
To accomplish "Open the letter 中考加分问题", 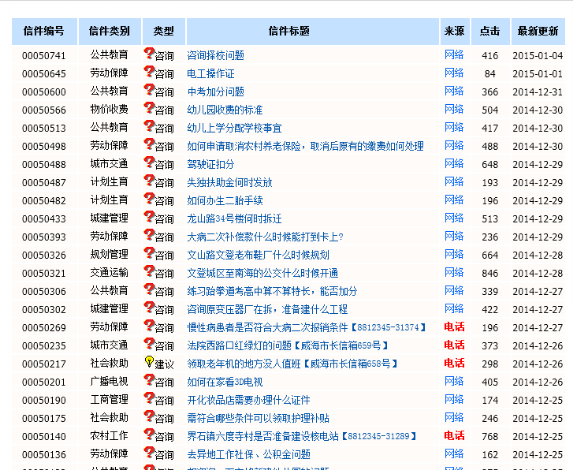I will pyautogui.click(x=216, y=92).
